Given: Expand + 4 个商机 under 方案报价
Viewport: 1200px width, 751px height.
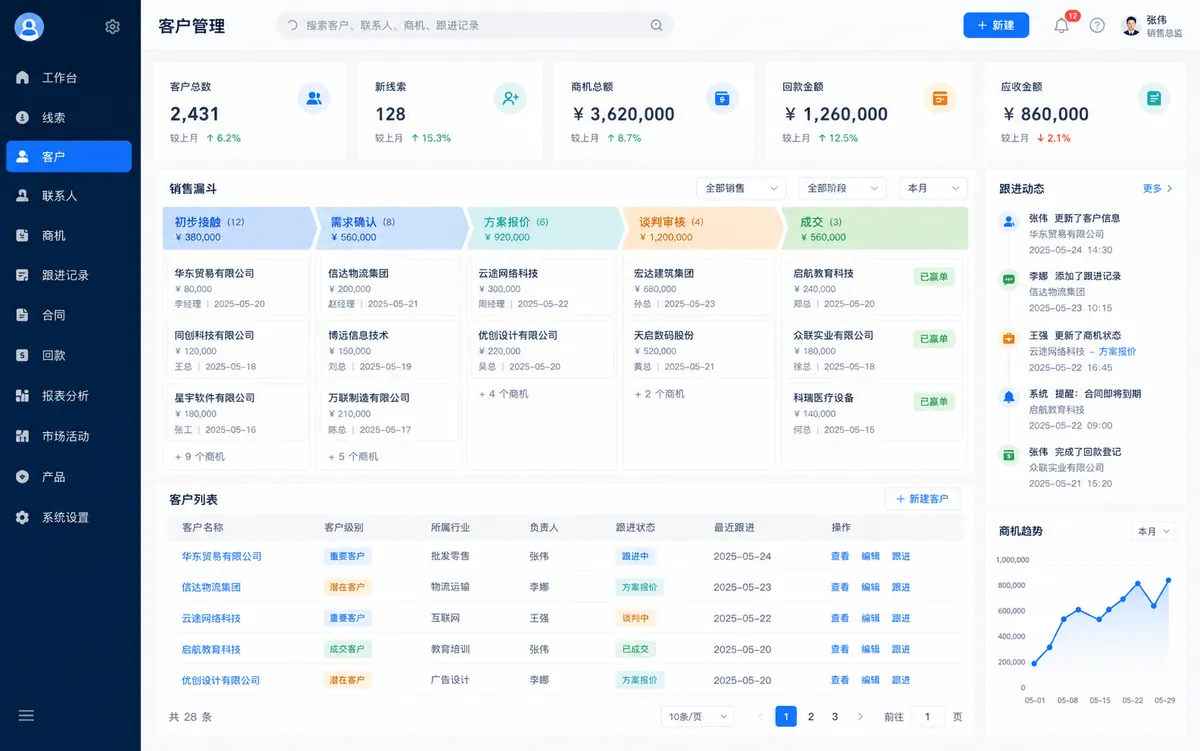Looking at the screenshot, I should [x=503, y=394].
